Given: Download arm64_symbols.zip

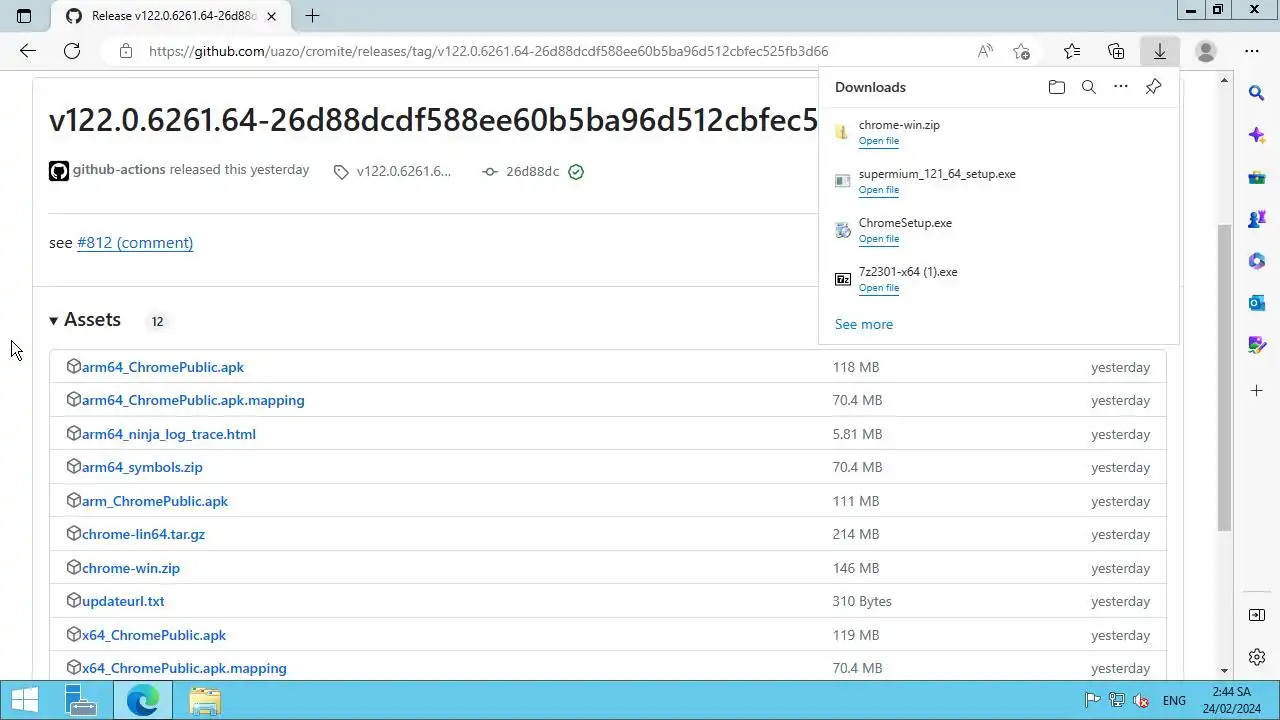Looking at the screenshot, I should (142, 467).
